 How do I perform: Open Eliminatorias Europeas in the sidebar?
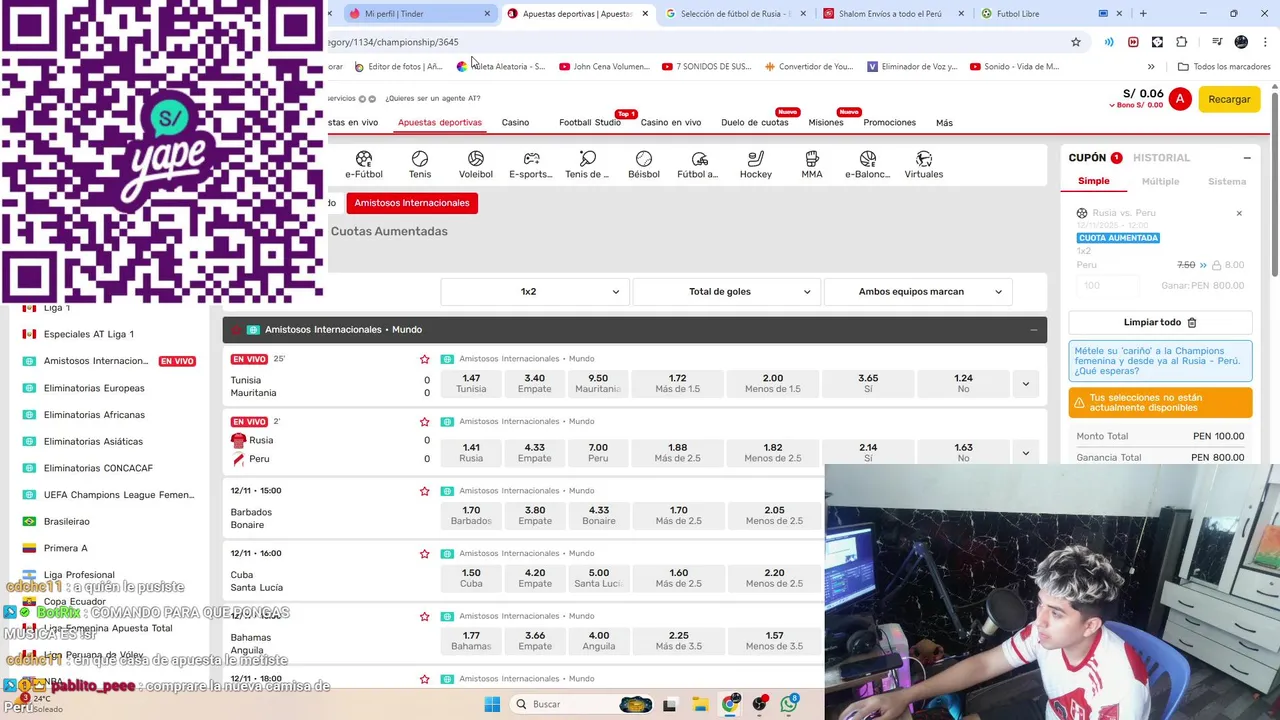(94, 388)
